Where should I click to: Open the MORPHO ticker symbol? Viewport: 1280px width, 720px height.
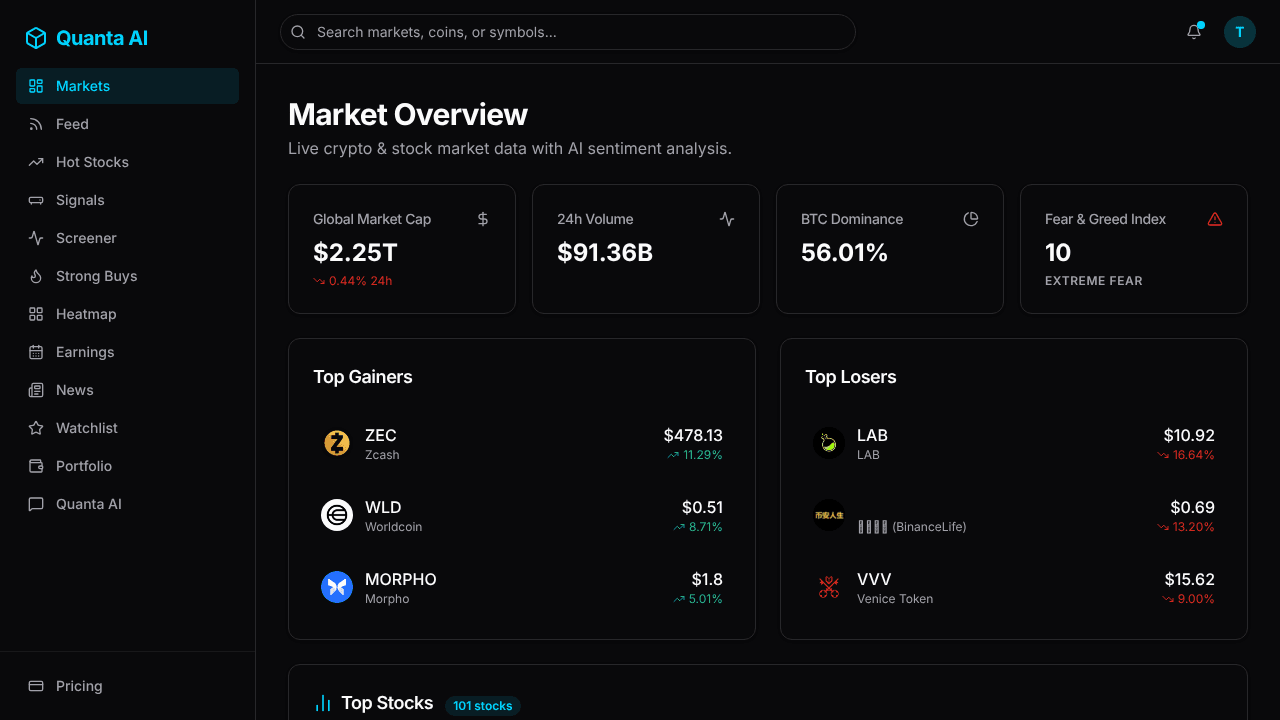[x=401, y=580]
